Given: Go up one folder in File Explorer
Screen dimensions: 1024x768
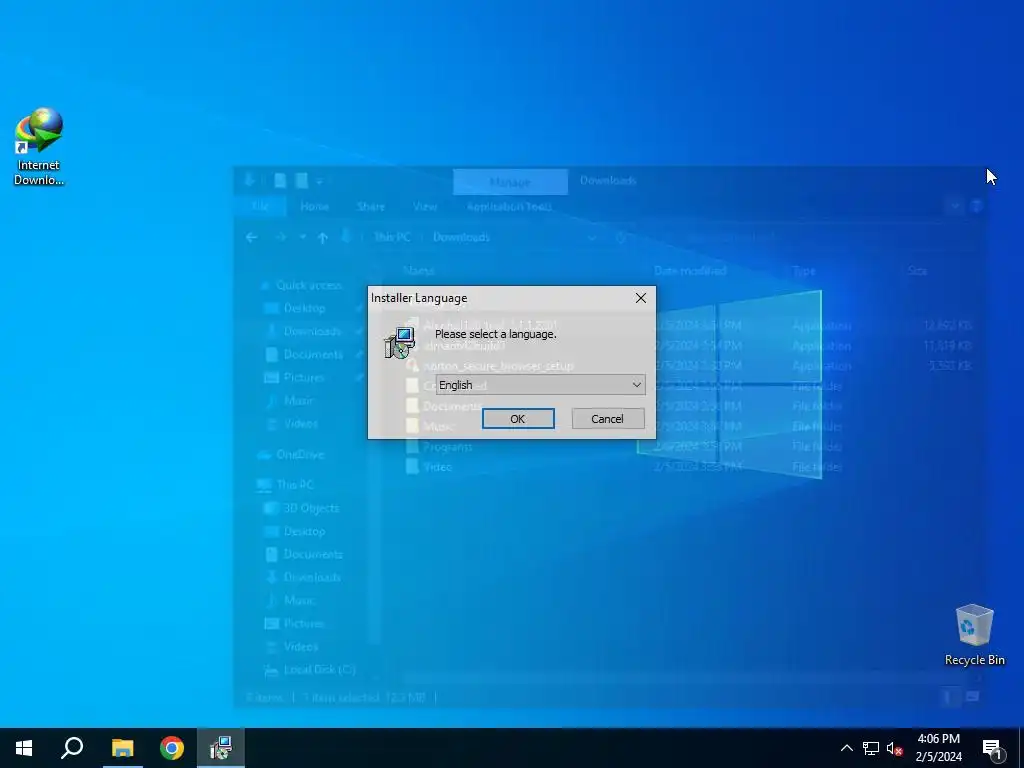Looking at the screenshot, I should coord(323,238).
